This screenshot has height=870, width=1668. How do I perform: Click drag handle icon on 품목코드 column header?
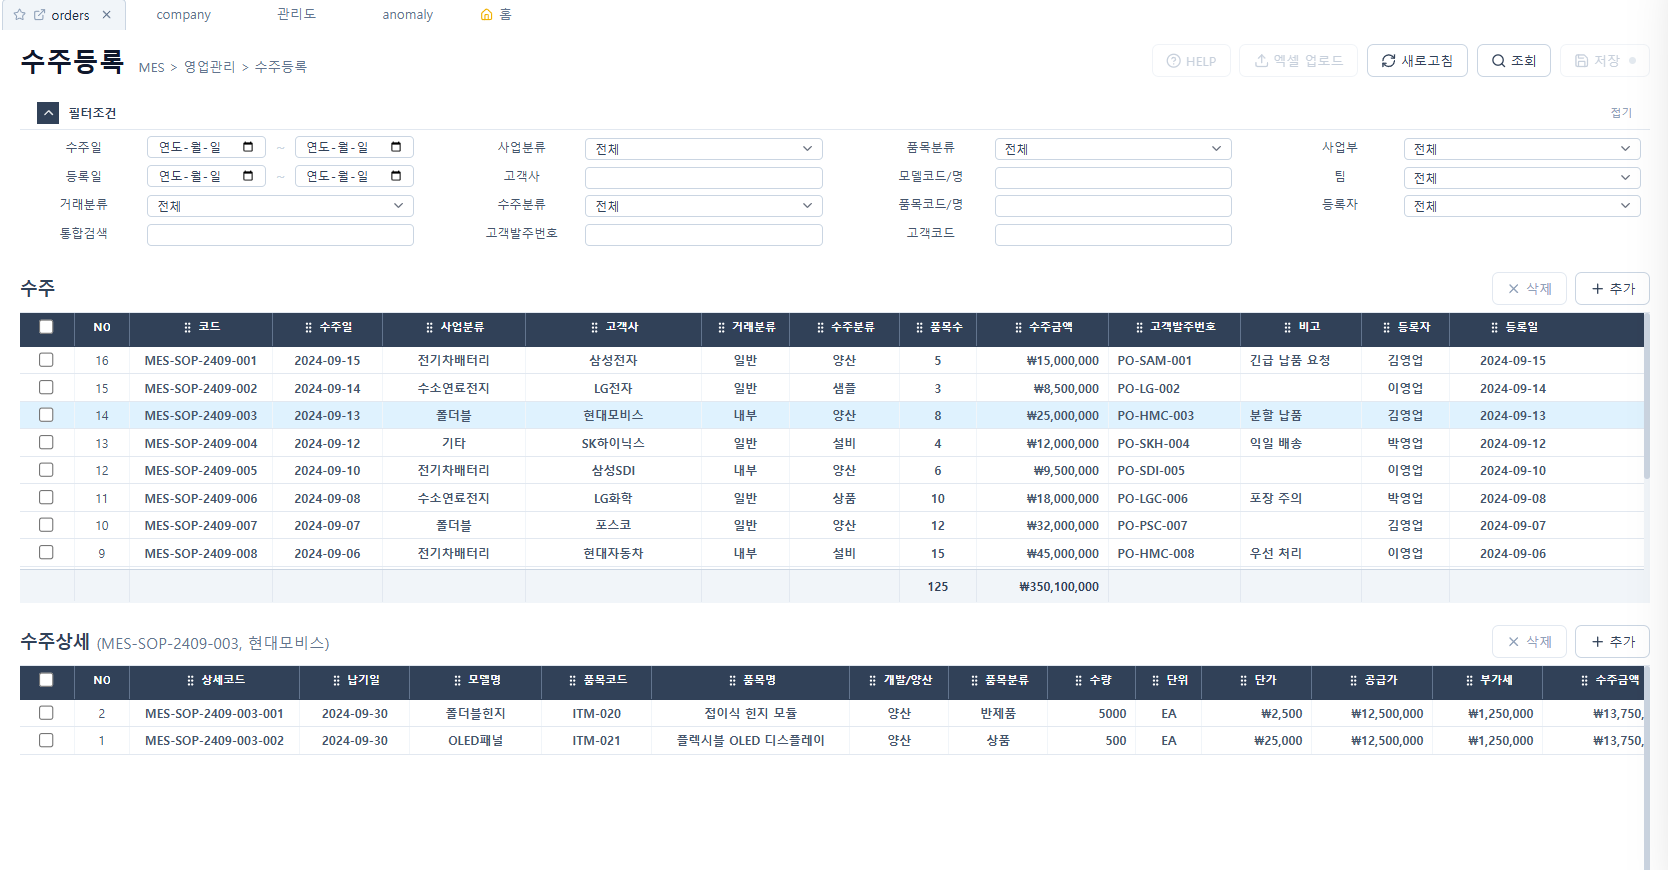tap(573, 680)
